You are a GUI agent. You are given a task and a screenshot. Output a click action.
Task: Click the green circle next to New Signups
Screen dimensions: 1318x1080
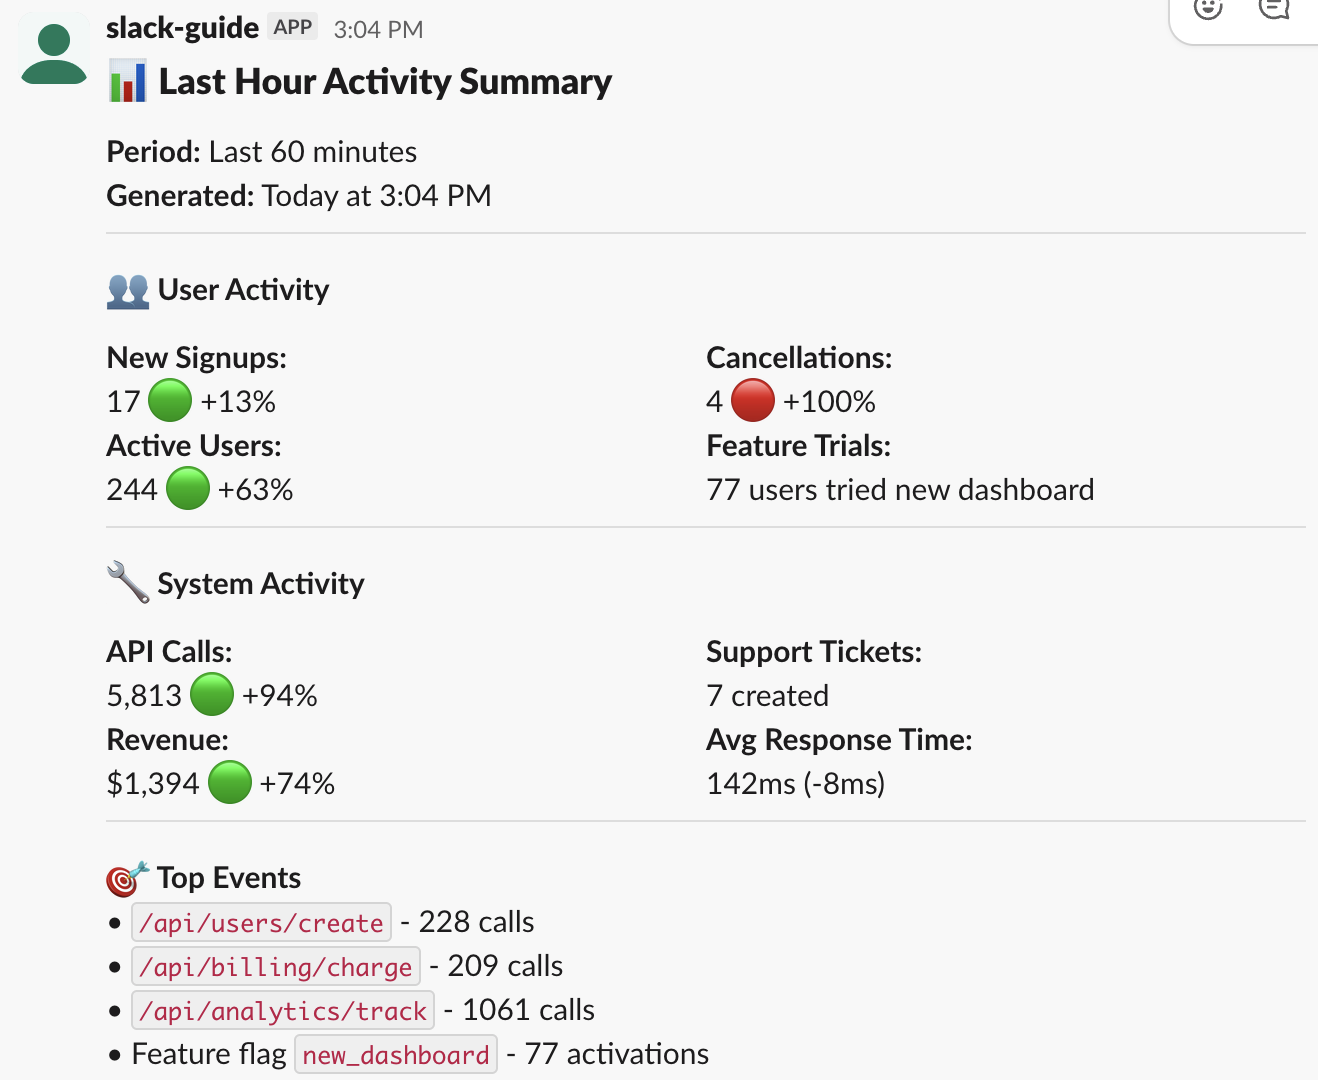pos(170,399)
